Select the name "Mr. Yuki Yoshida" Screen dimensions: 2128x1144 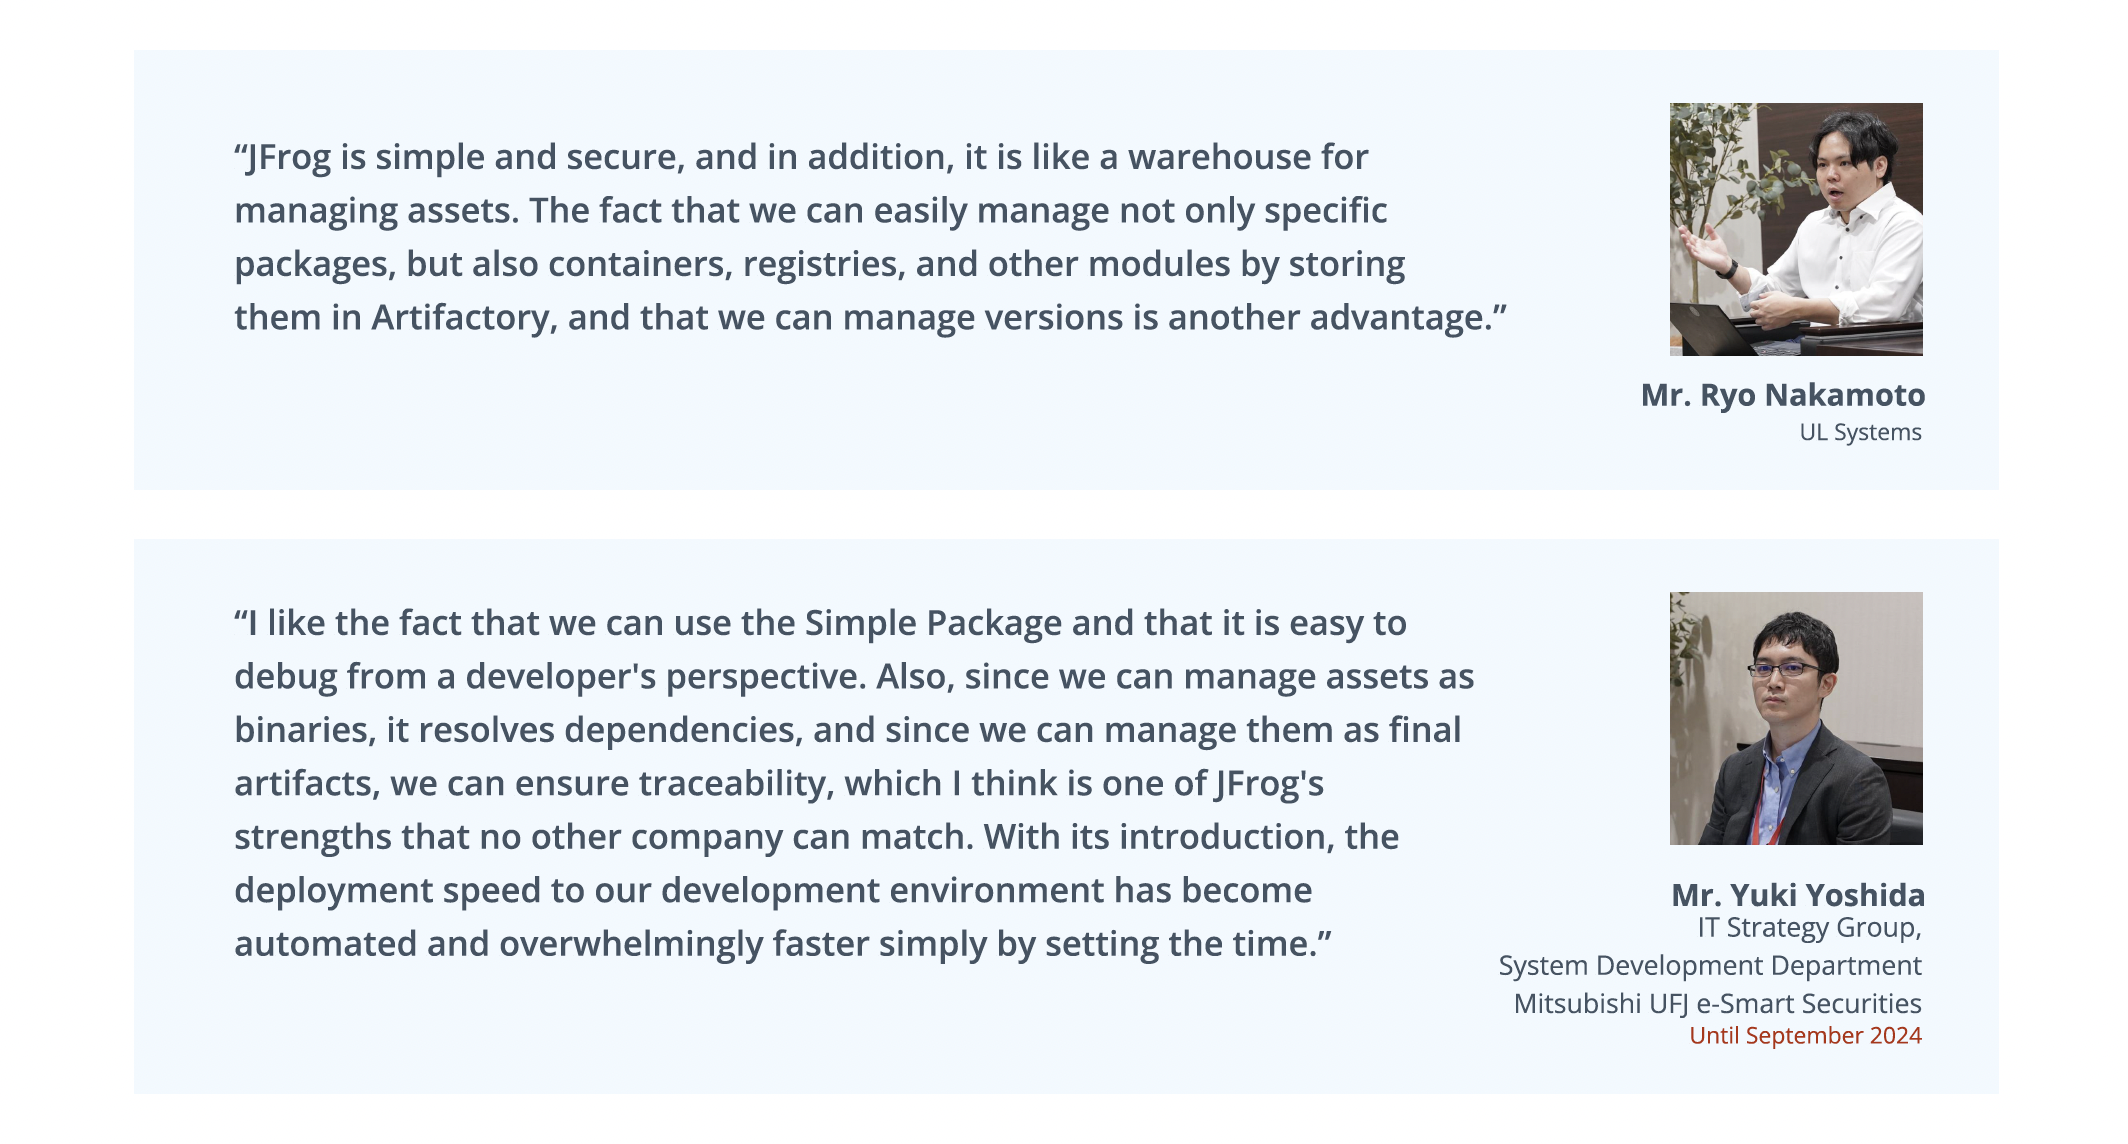click(1797, 894)
